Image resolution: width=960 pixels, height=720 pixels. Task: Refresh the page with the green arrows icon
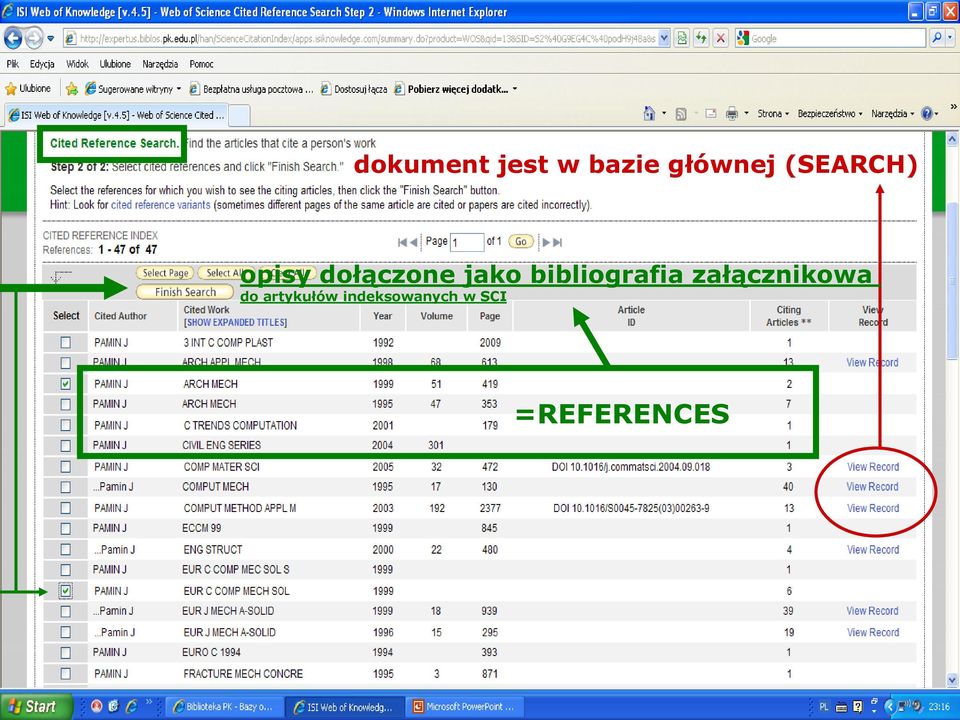click(701, 38)
